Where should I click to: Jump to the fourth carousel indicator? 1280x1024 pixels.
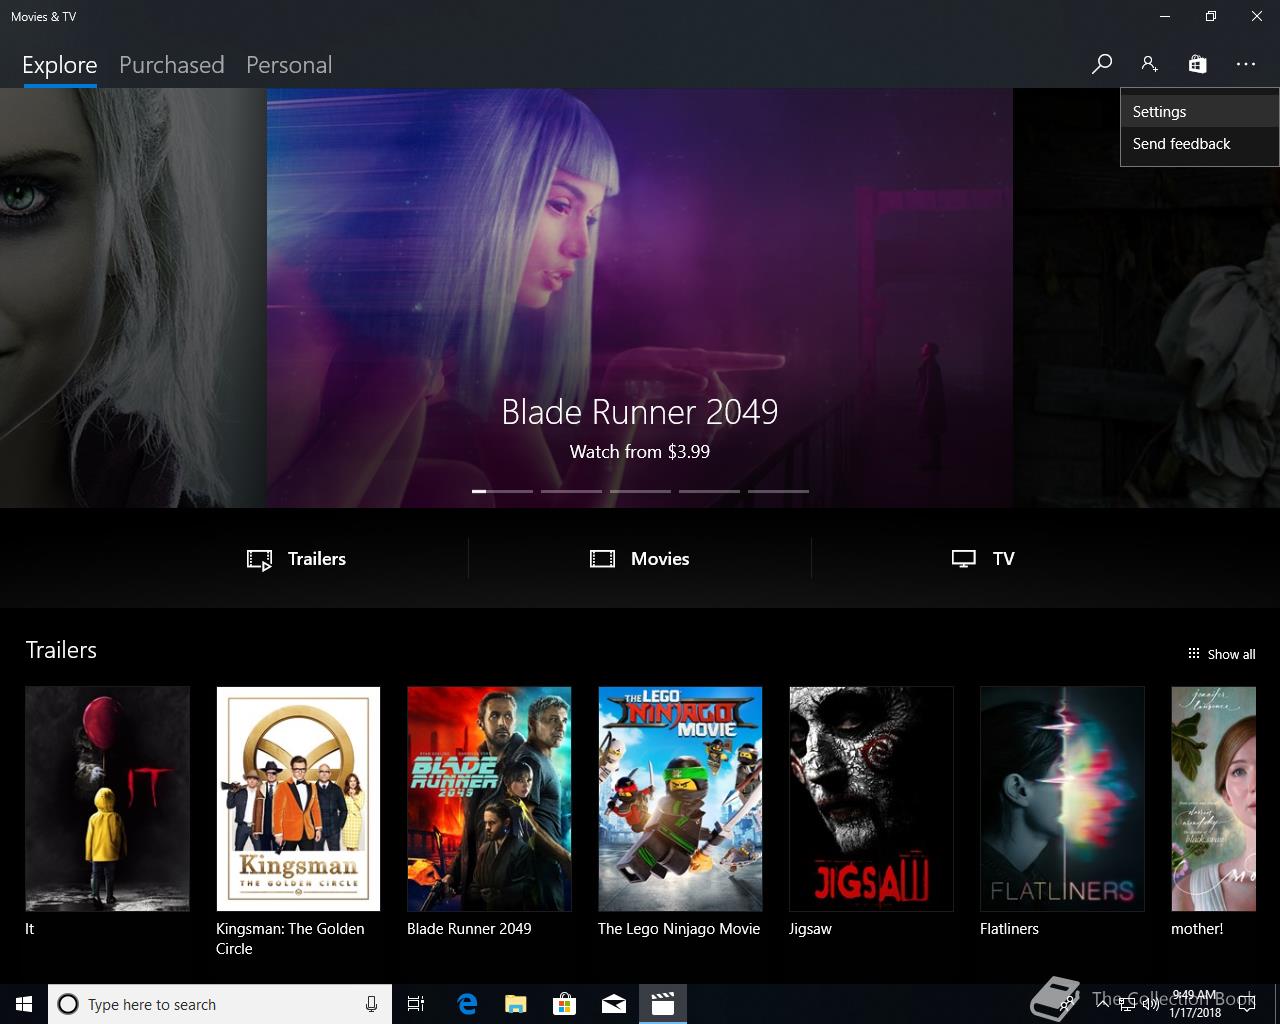[x=709, y=491]
